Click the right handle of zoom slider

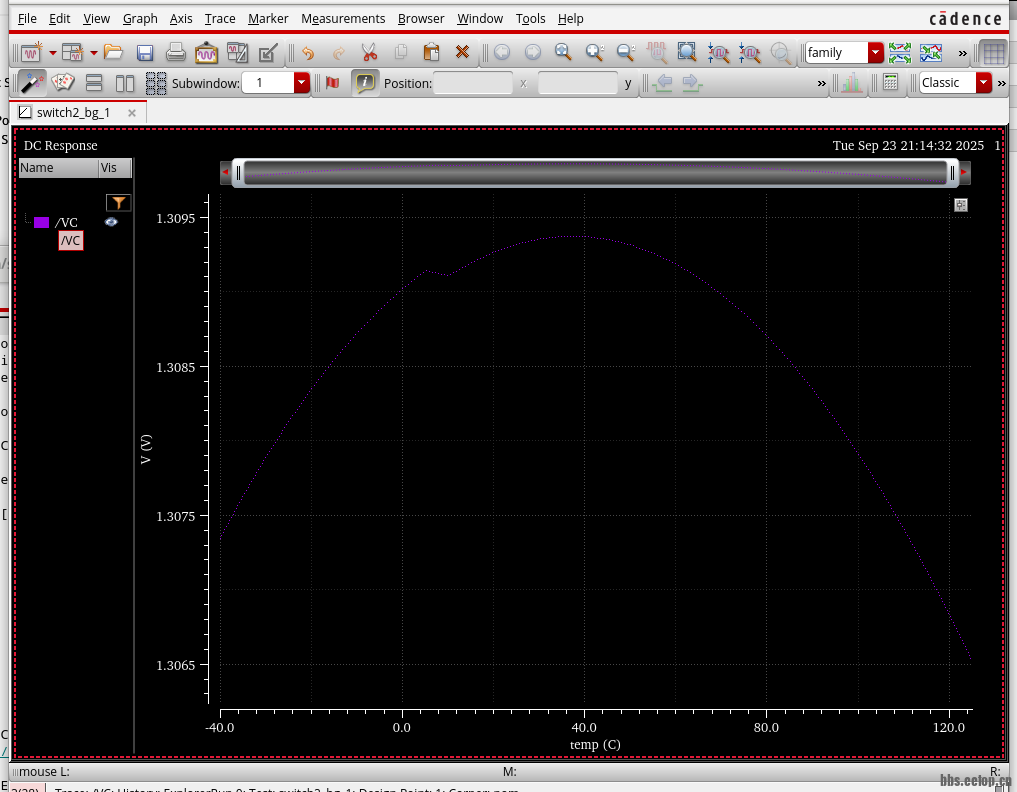pyautogui.click(x=952, y=173)
